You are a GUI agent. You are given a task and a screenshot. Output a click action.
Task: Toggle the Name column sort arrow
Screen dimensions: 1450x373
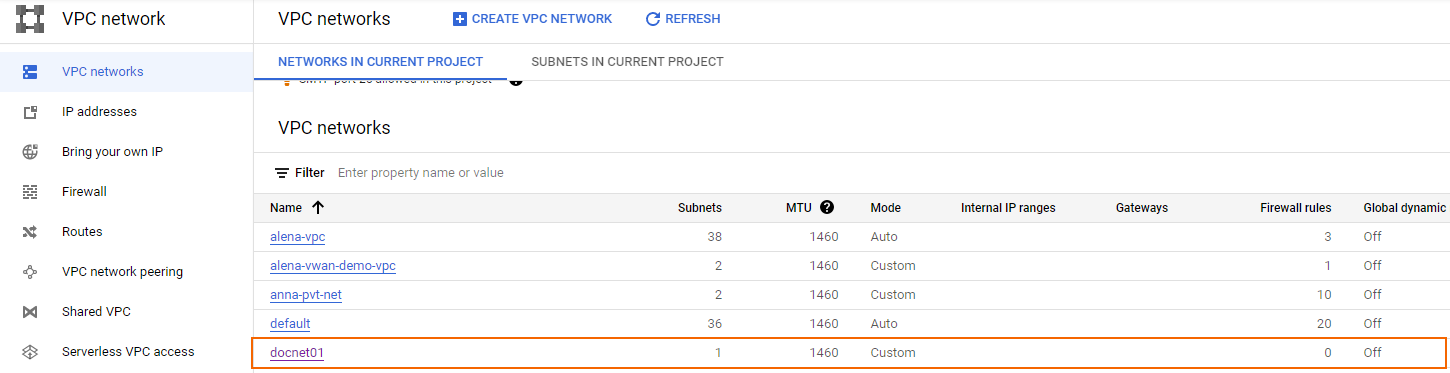(318, 208)
